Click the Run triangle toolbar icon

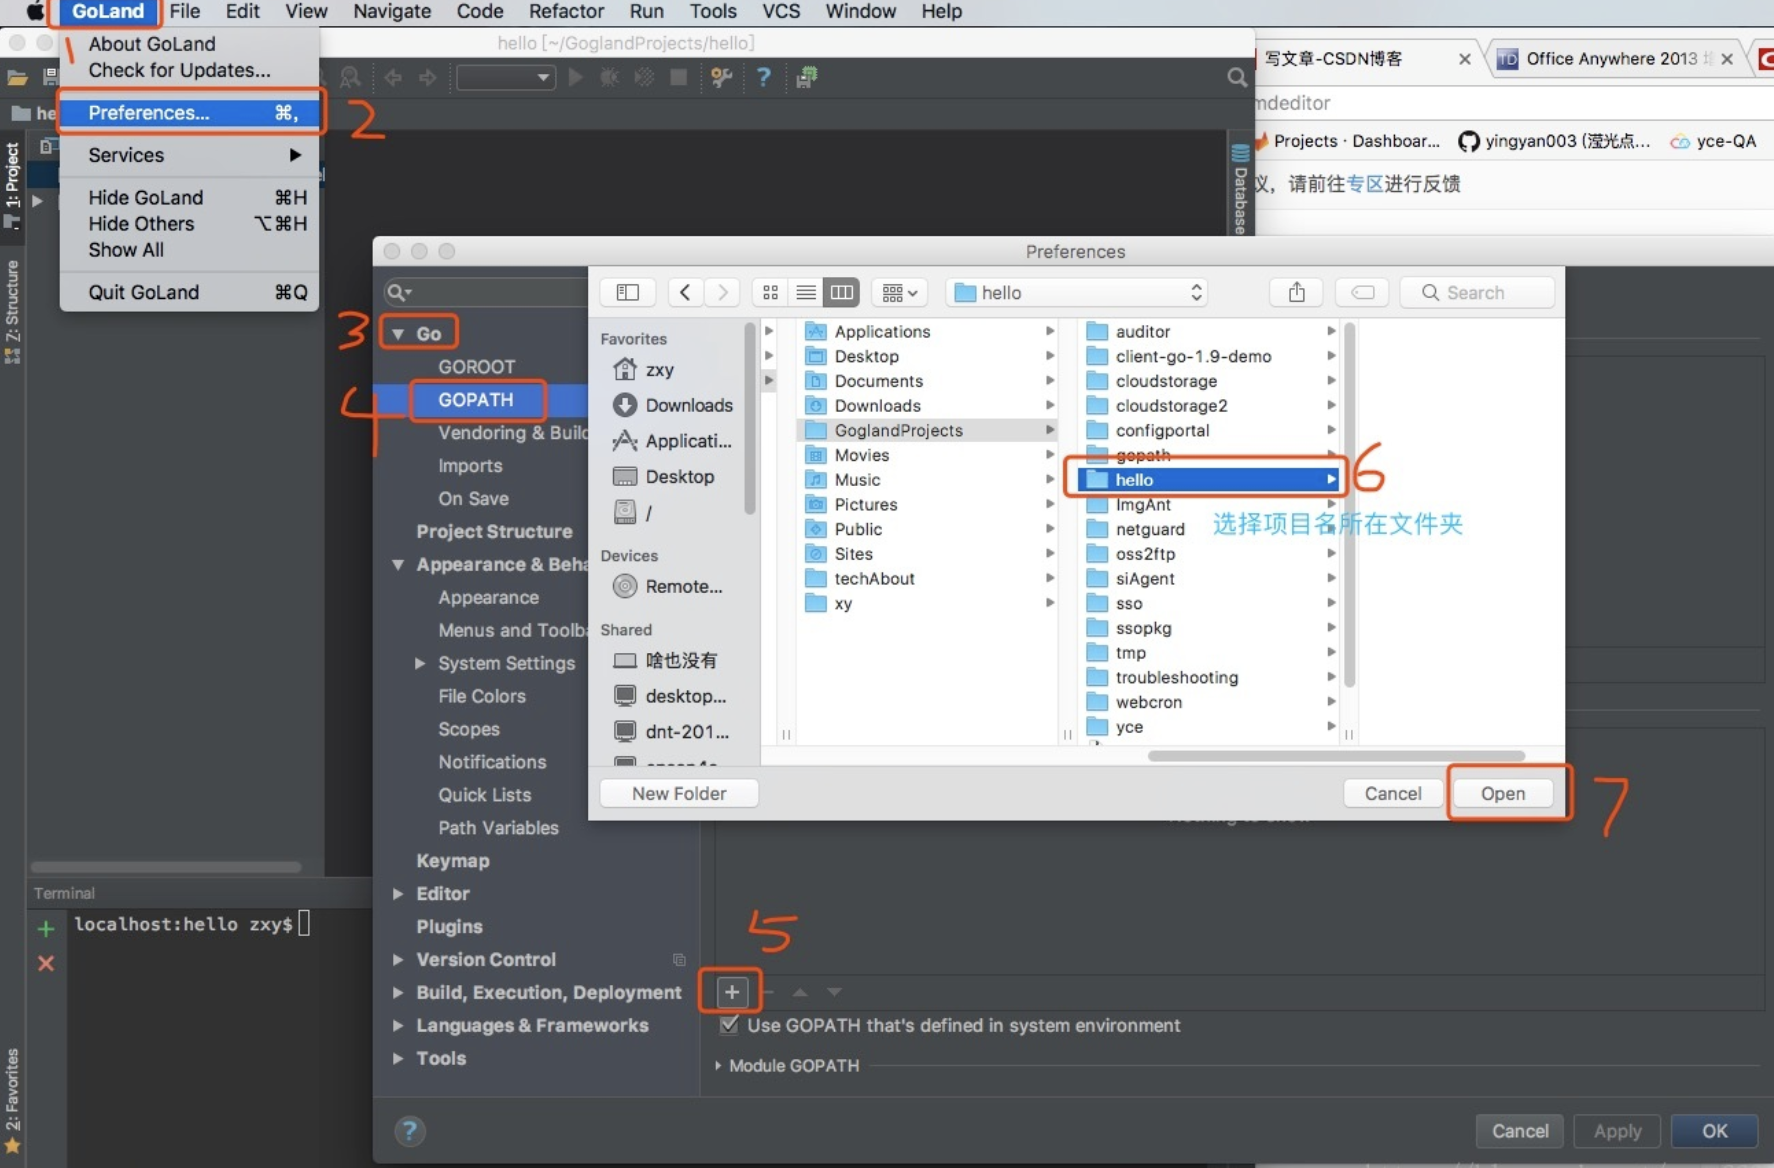576,77
